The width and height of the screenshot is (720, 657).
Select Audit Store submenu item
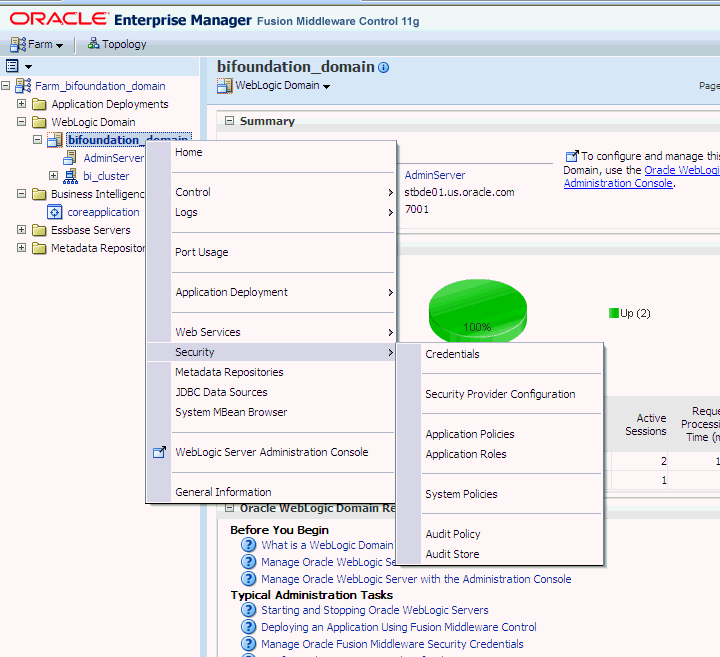pyautogui.click(x=500, y=554)
